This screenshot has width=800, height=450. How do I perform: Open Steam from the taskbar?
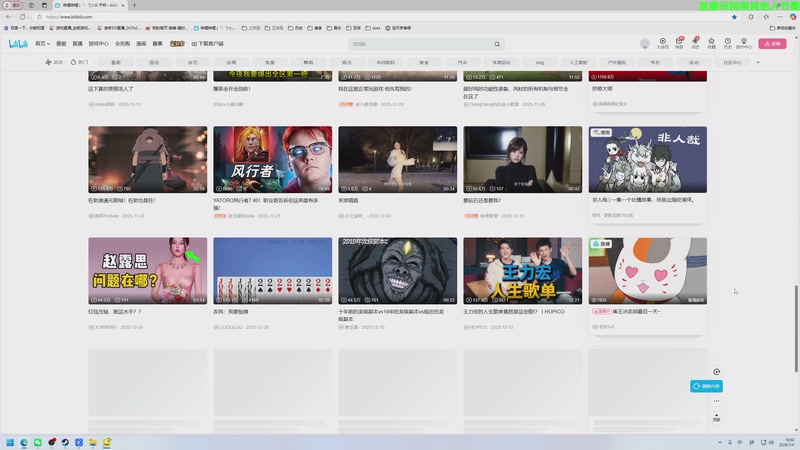point(65,442)
